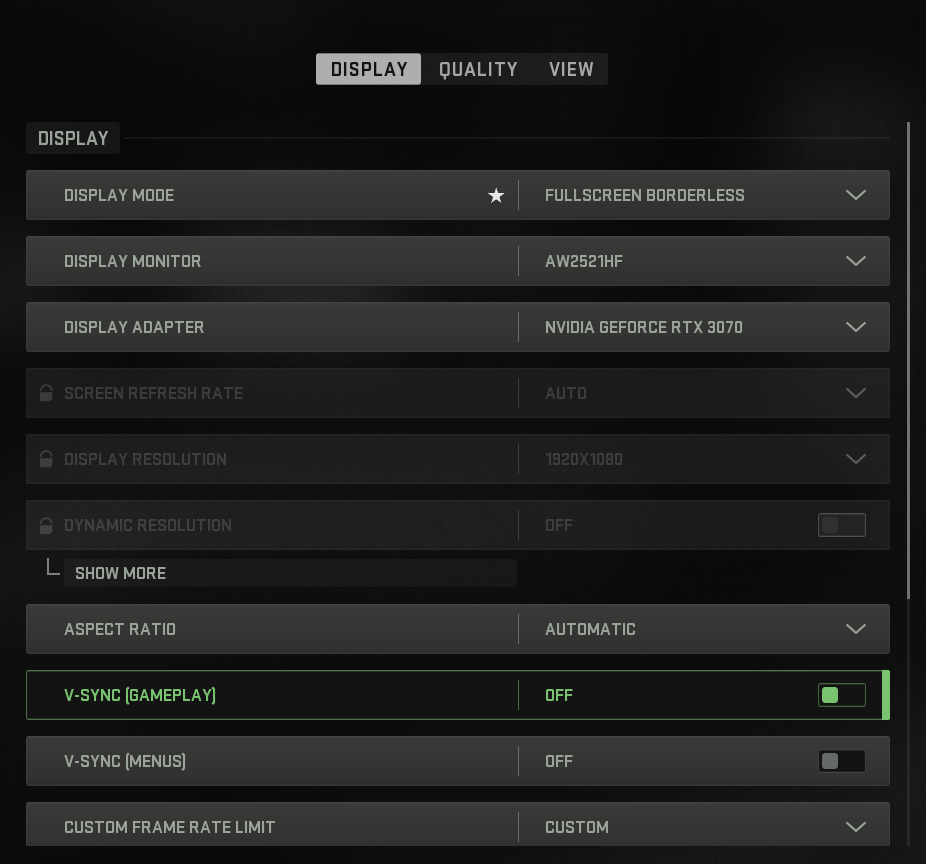Select the V-Sync (Gameplay) row
This screenshot has width=926, height=864.
(300, 695)
